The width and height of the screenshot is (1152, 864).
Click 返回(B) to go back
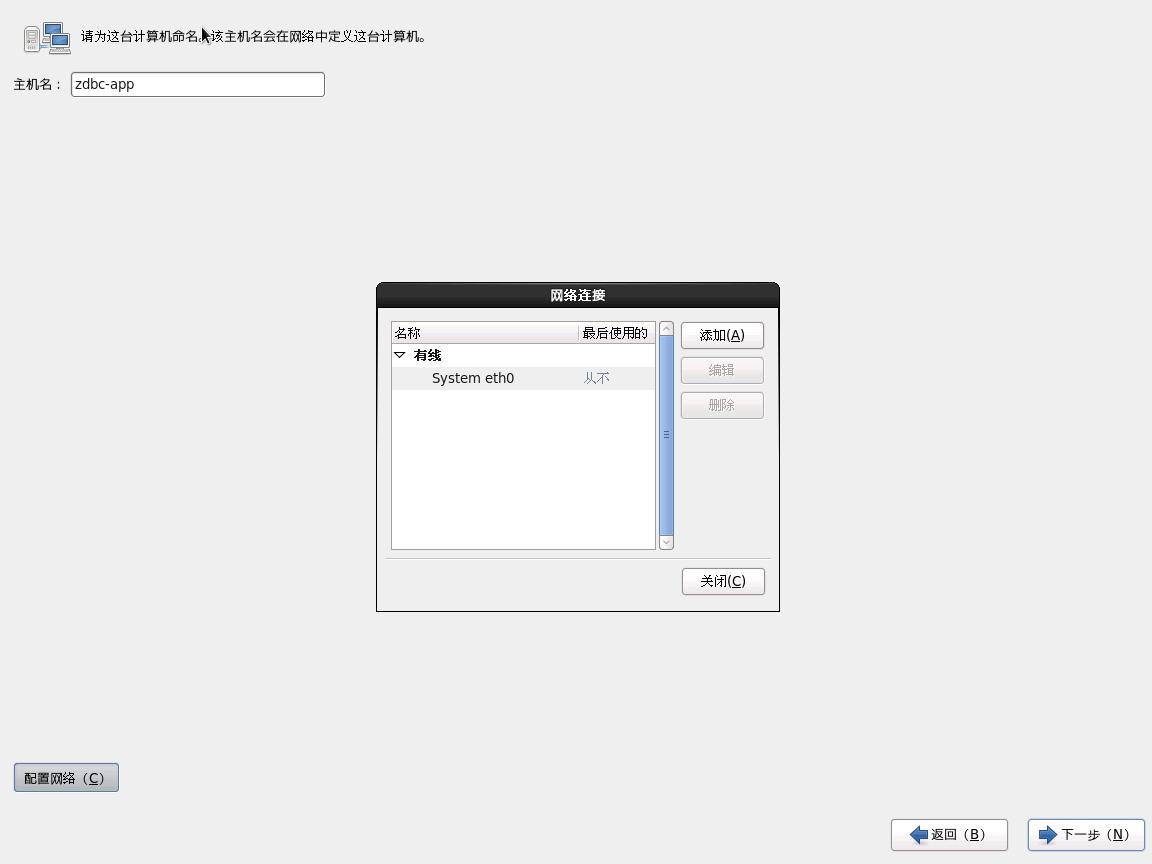[x=948, y=835]
